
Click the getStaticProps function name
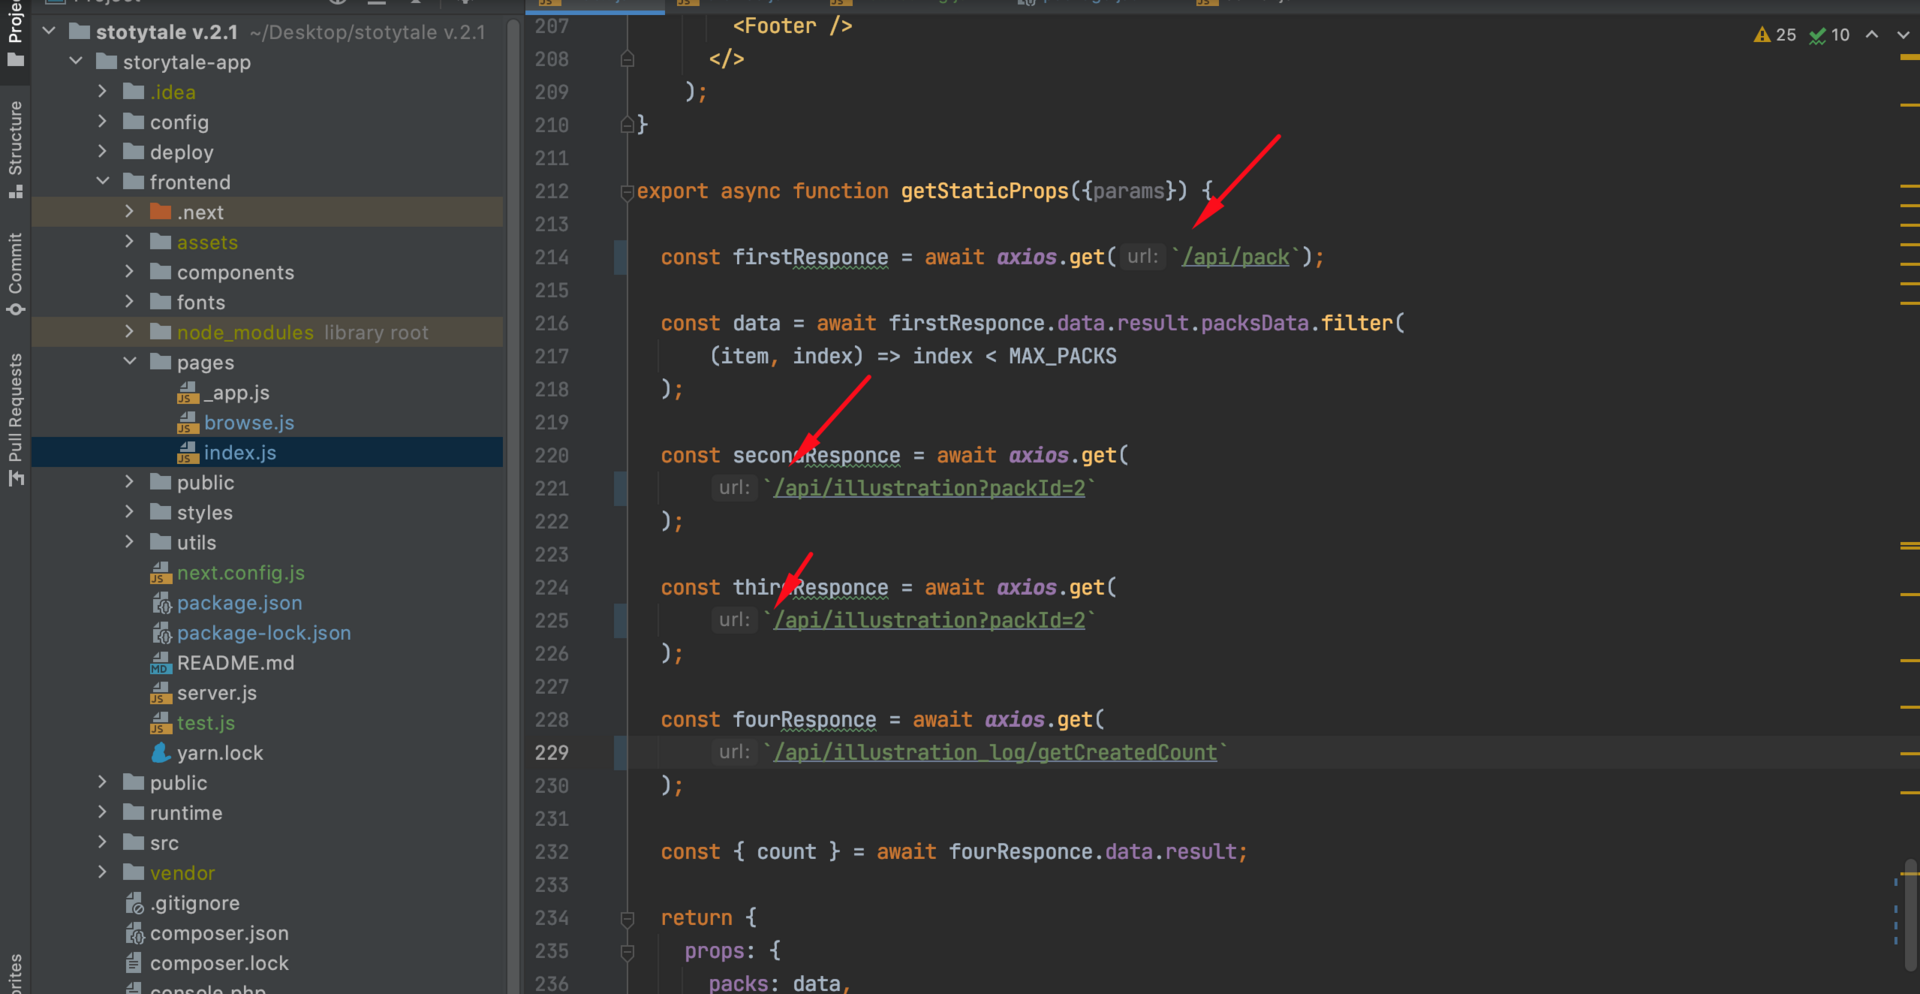pos(985,191)
